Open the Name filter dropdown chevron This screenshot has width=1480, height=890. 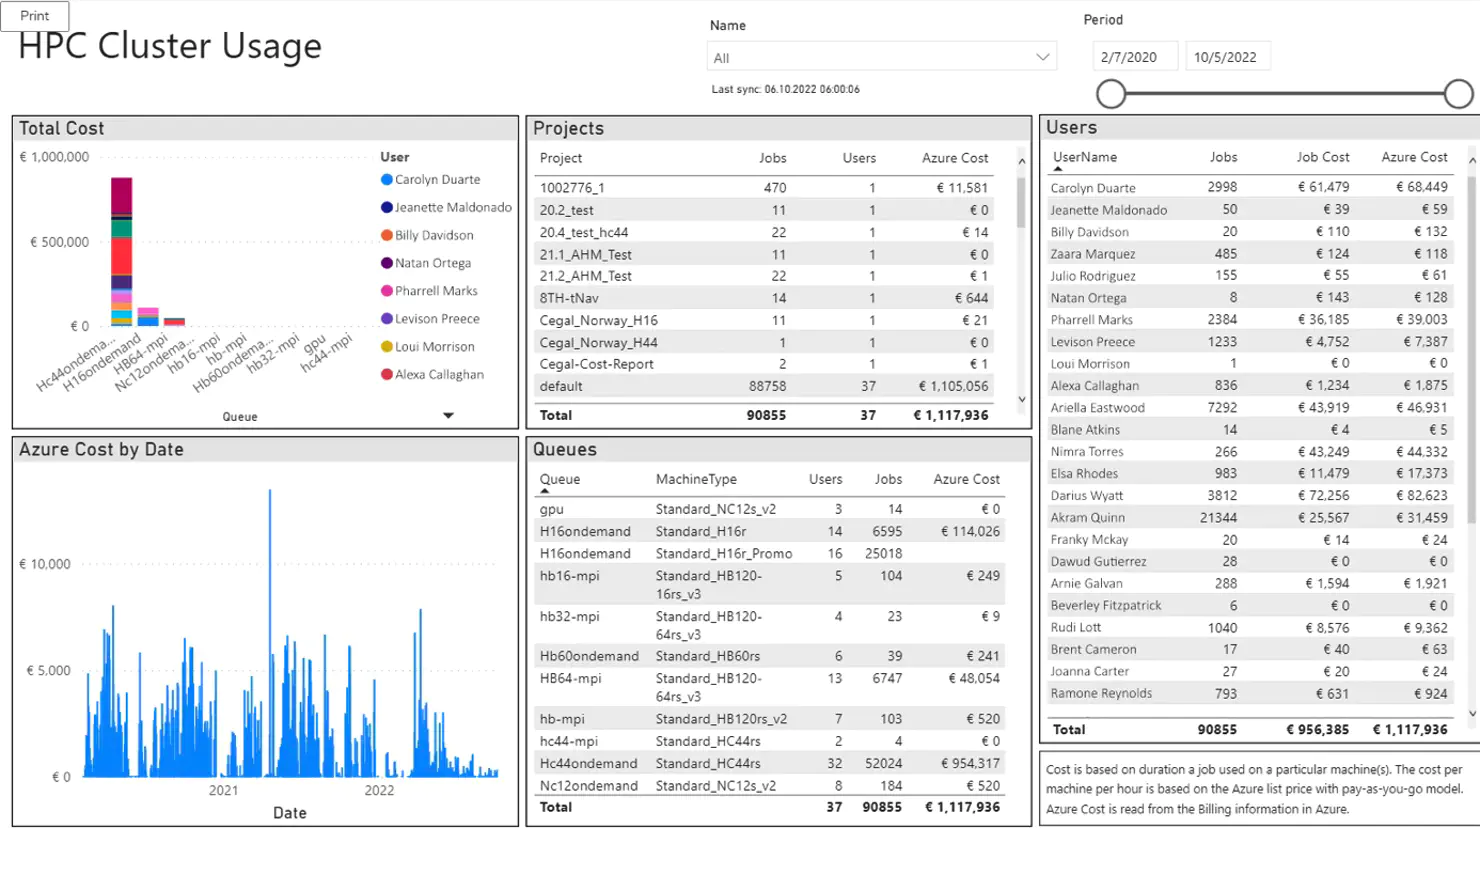point(1042,57)
